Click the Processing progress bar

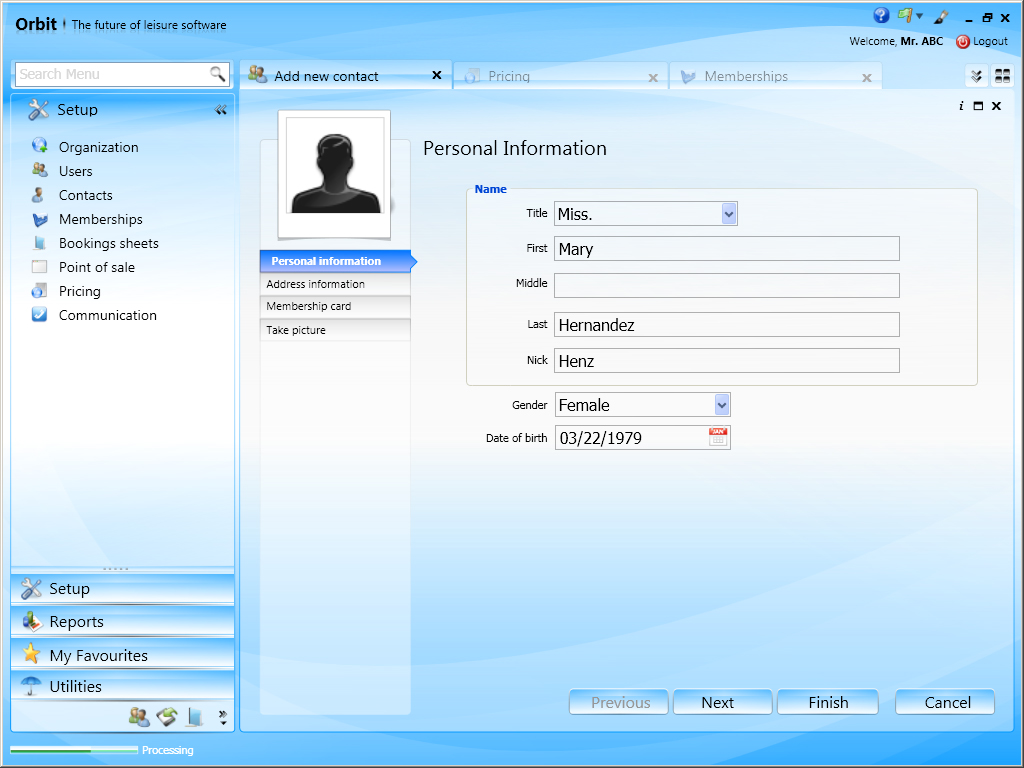pos(74,750)
